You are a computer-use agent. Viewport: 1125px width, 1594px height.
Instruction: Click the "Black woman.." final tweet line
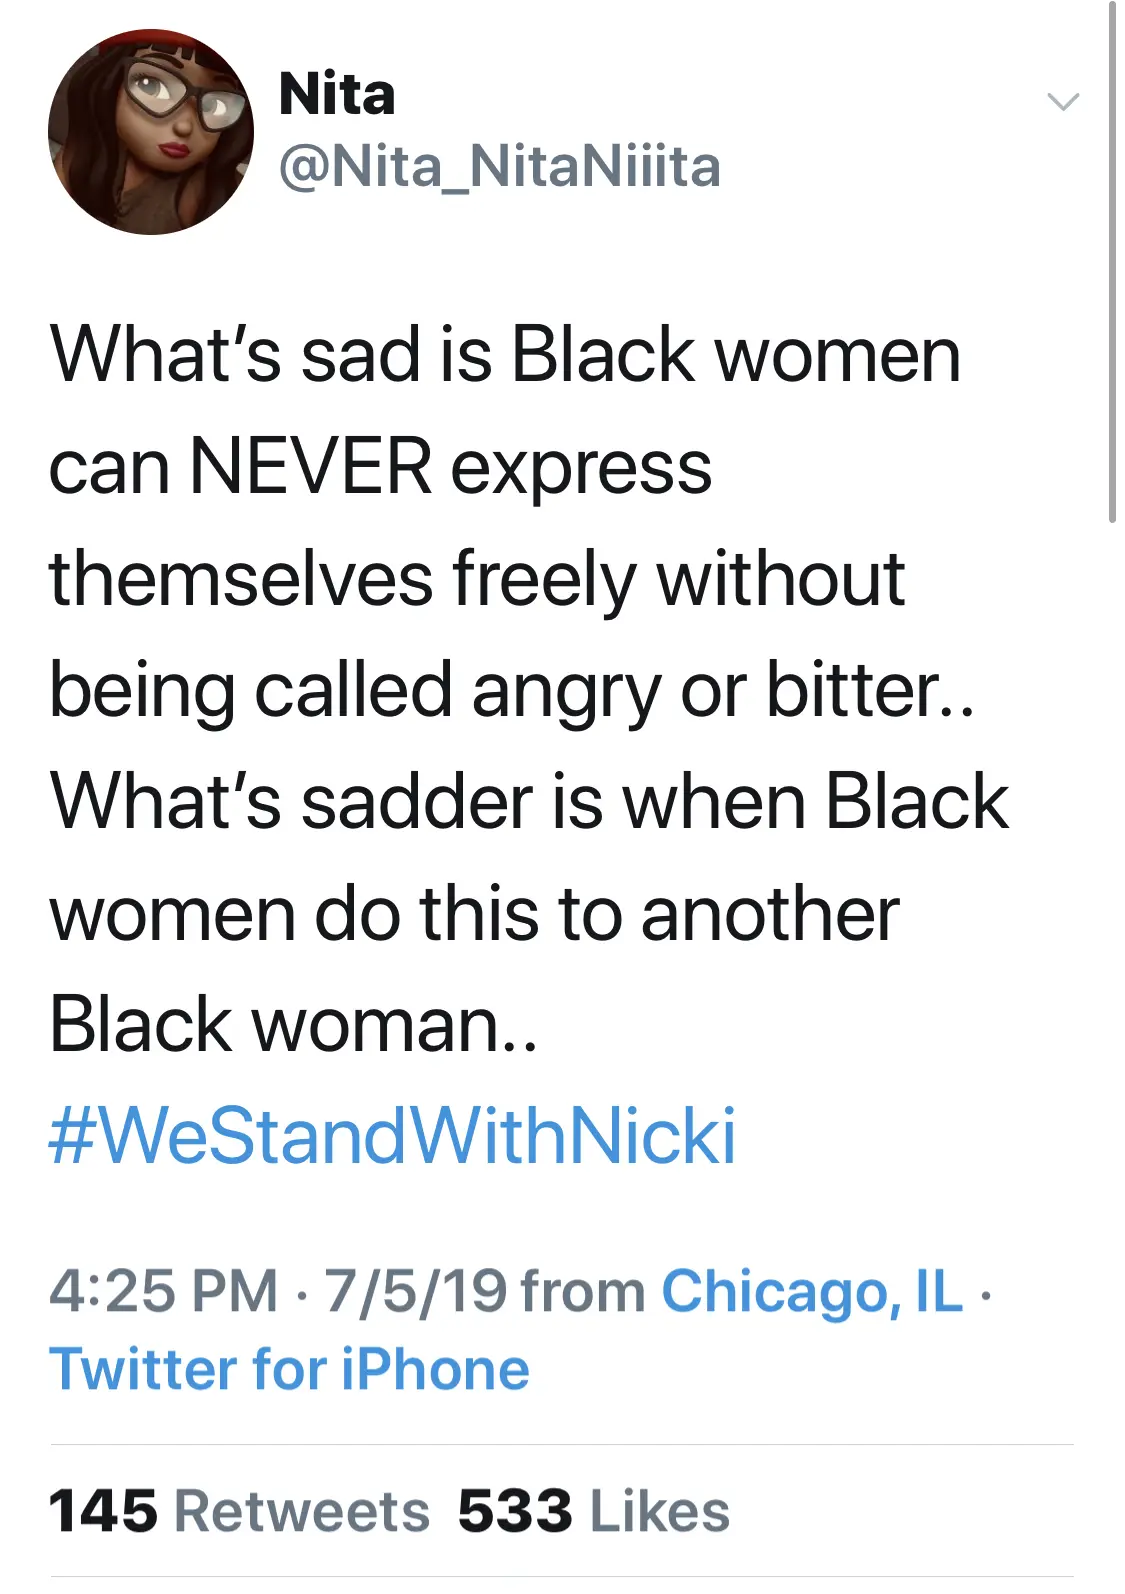pos(293,1025)
